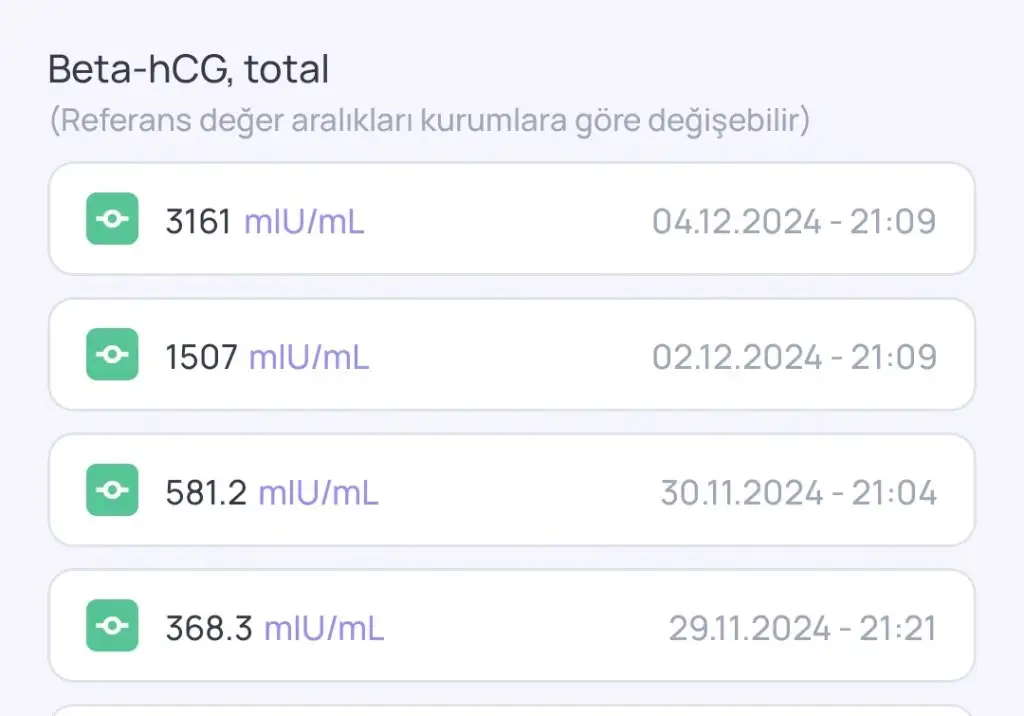The width and height of the screenshot is (1024, 716).
Task: Select the mIU/mL unit after 581.2
Action: pyautogui.click(x=318, y=493)
